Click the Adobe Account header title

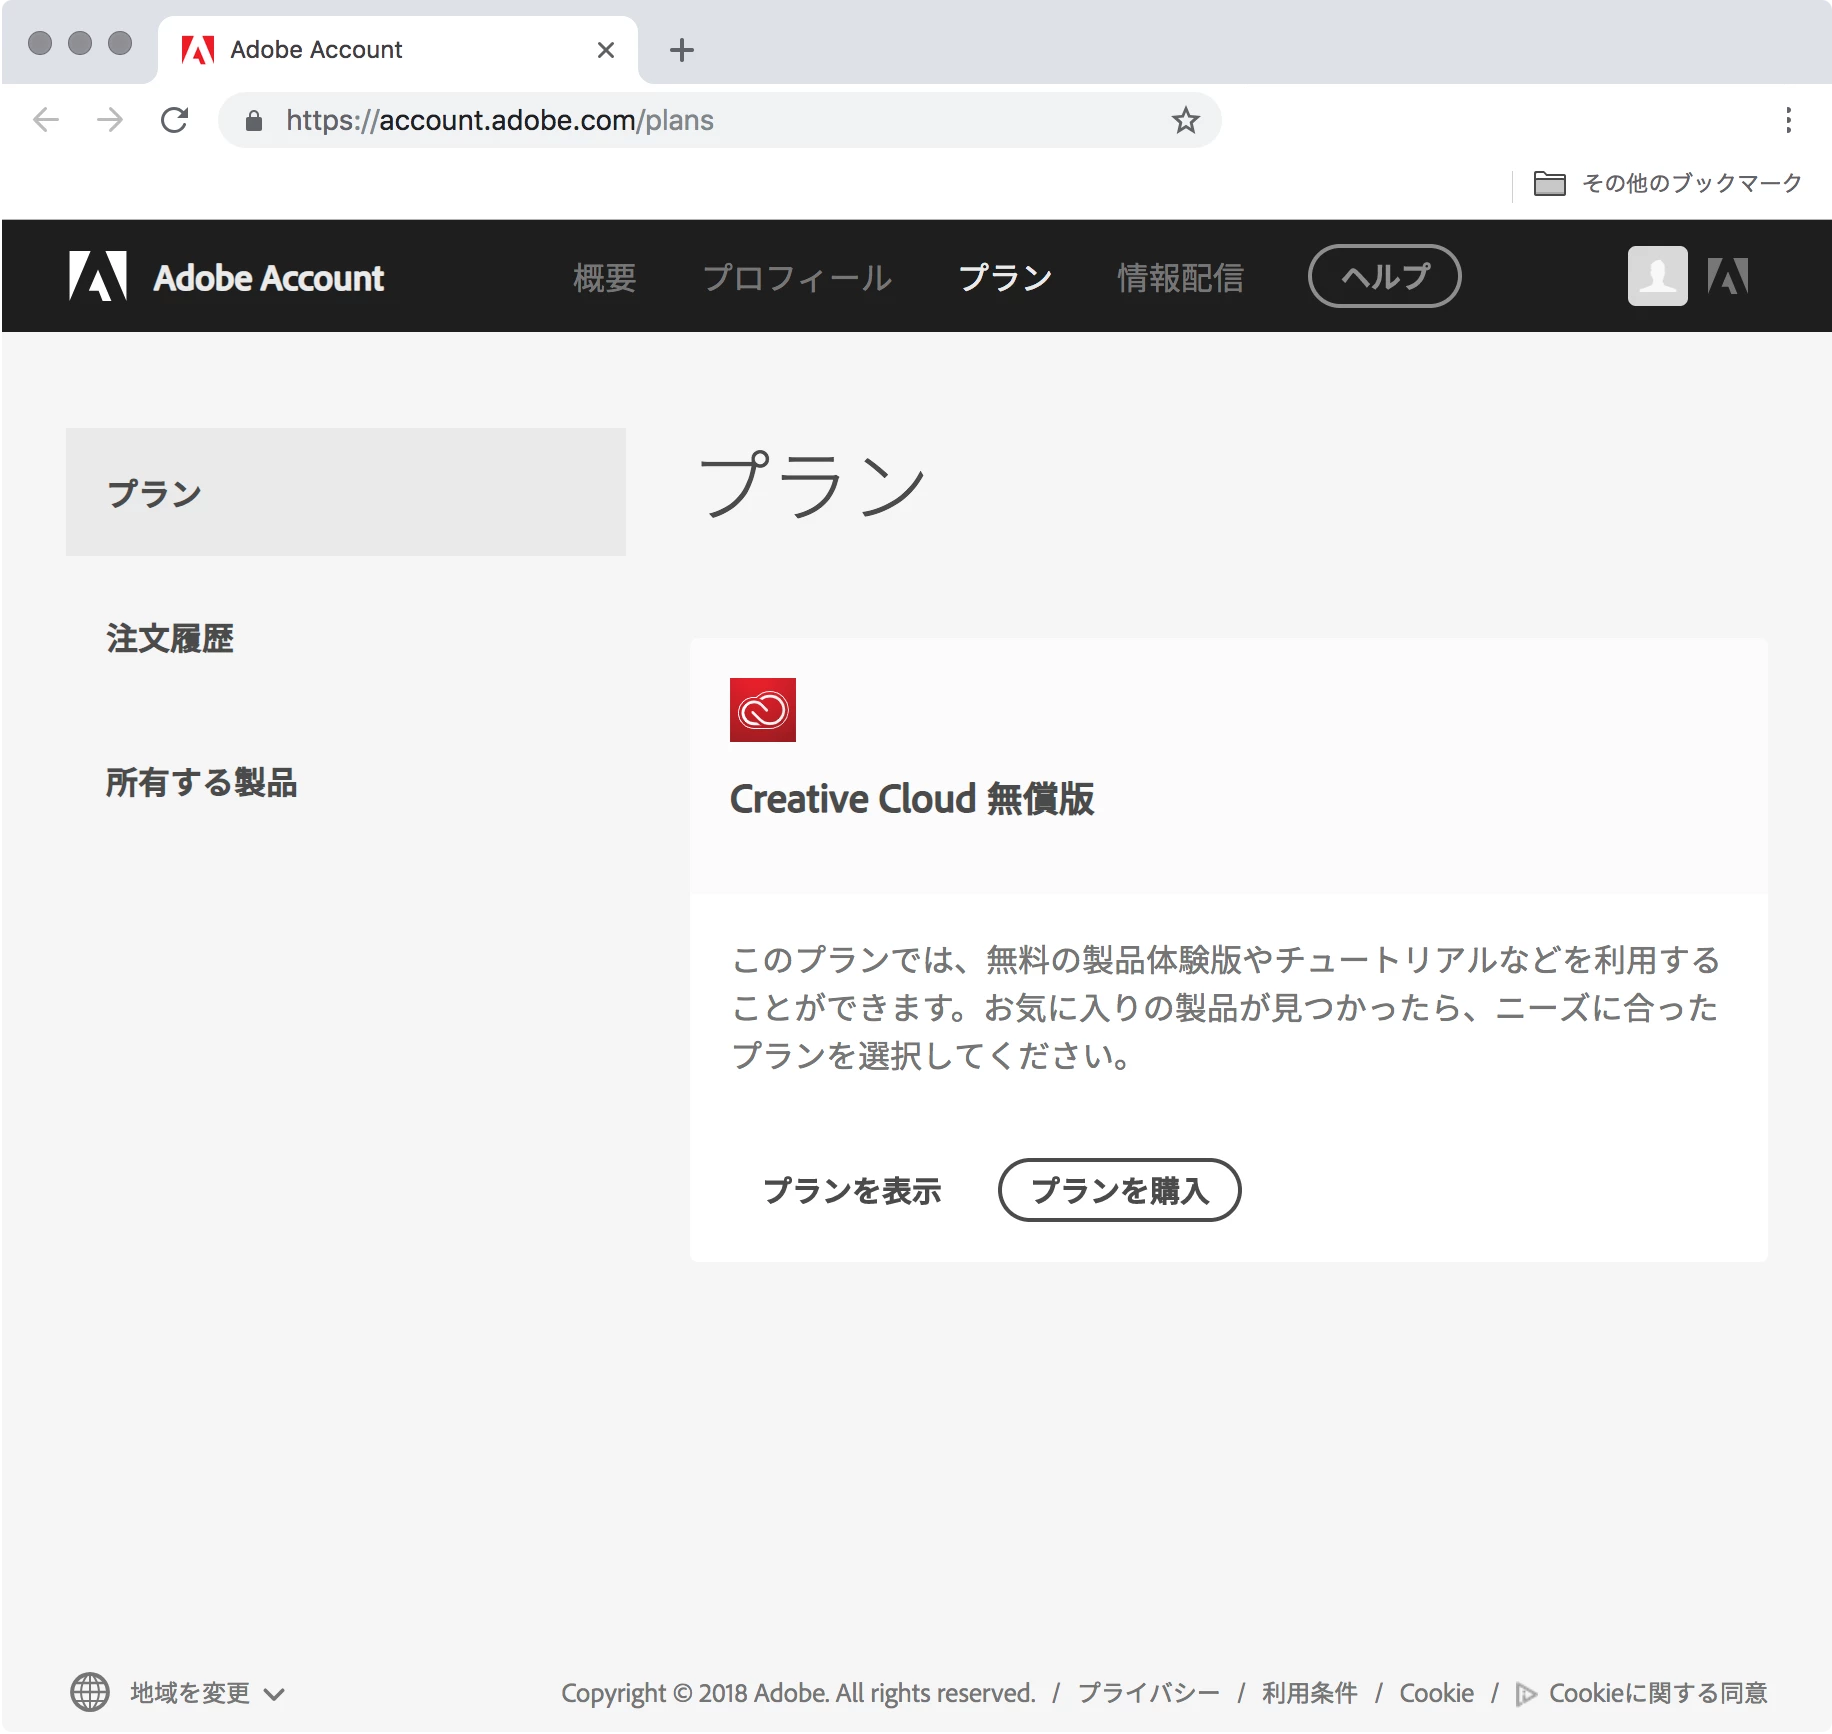[x=268, y=278]
